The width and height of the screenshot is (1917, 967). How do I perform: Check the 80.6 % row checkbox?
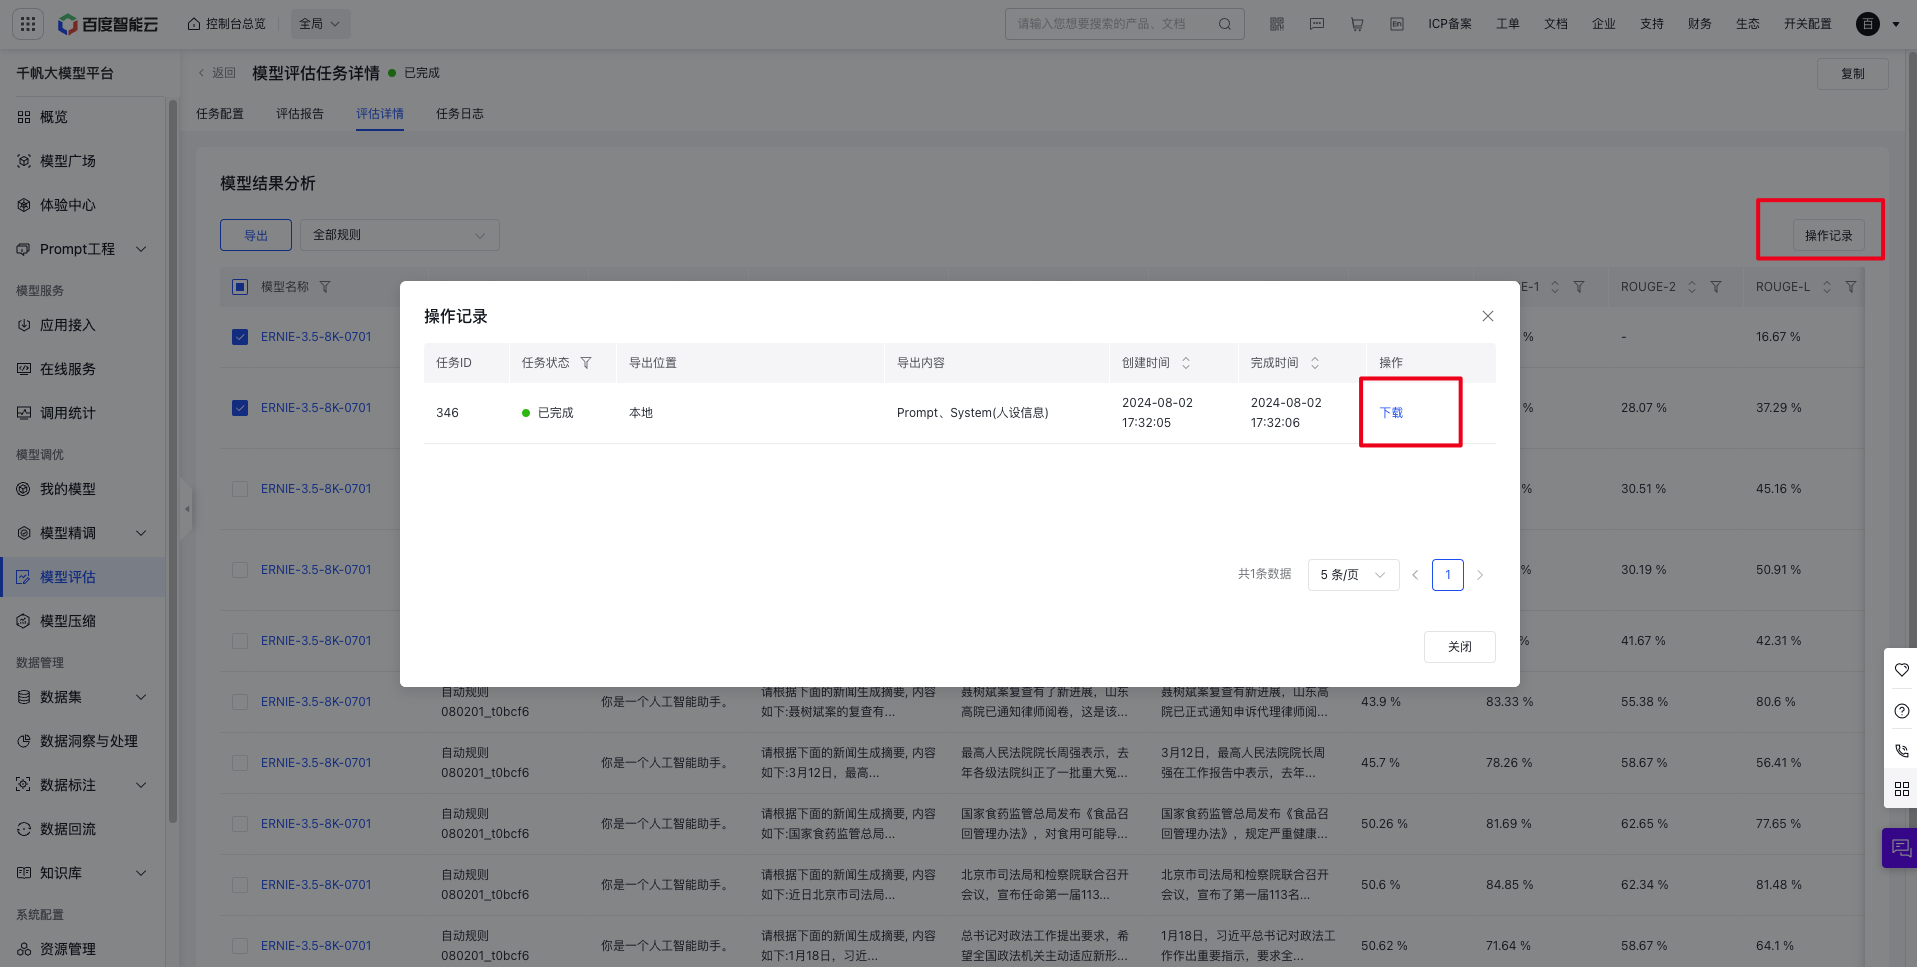pyautogui.click(x=240, y=702)
